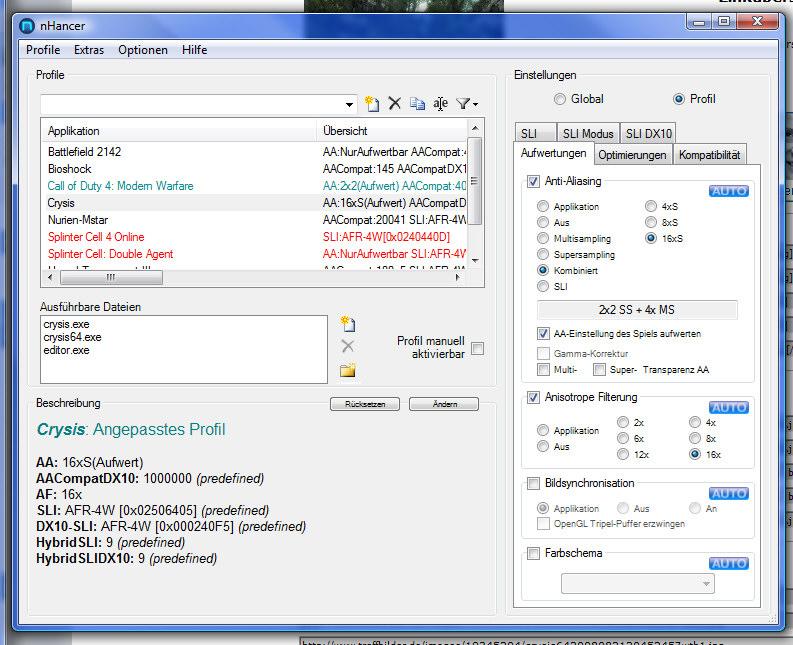
Task: Select the 4xS anti-aliasing mode
Action: pyautogui.click(x=651, y=206)
